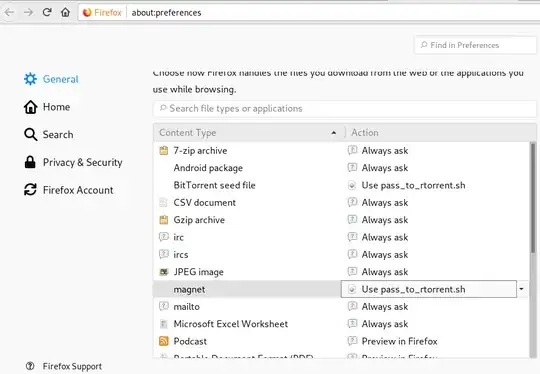Image resolution: width=540 pixels, height=374 pixels.
Task: Open the magnet action dropdown arrow
Action: point(521,289)
